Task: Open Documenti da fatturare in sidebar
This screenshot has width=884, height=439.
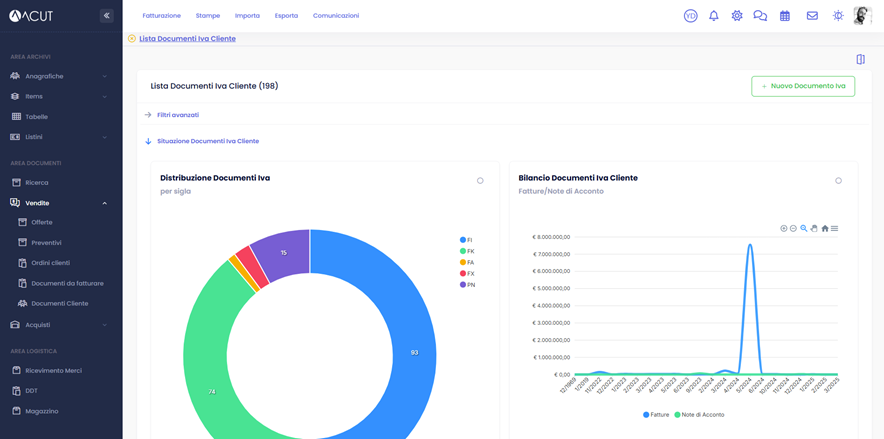Action: (x=67, y=283)
